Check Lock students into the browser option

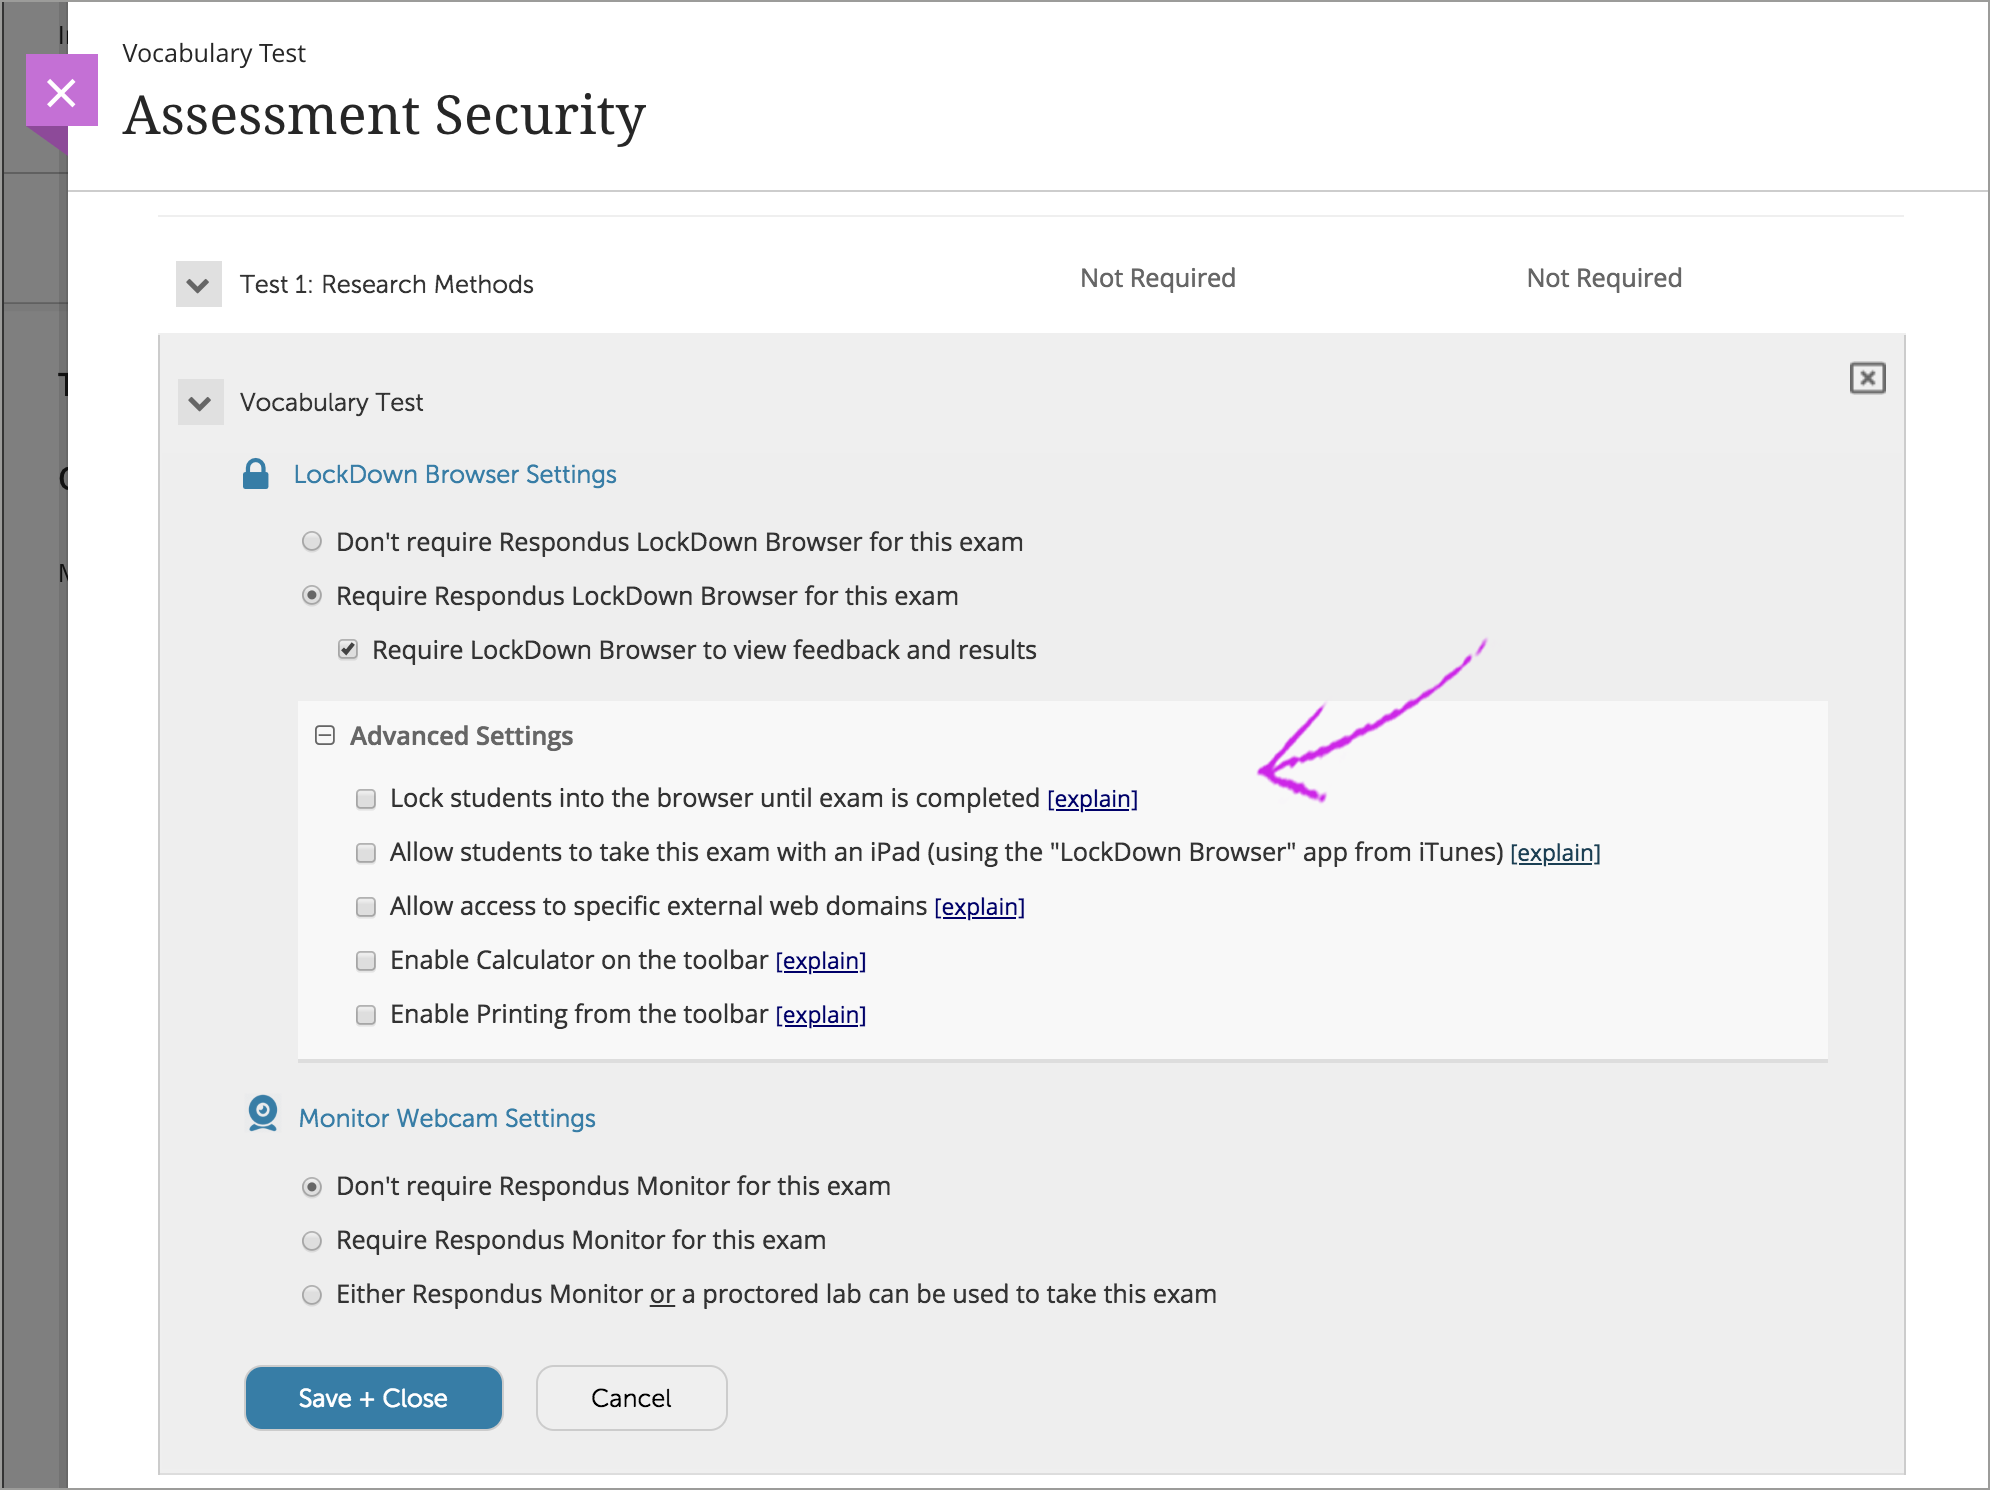[x=366, y=799]
